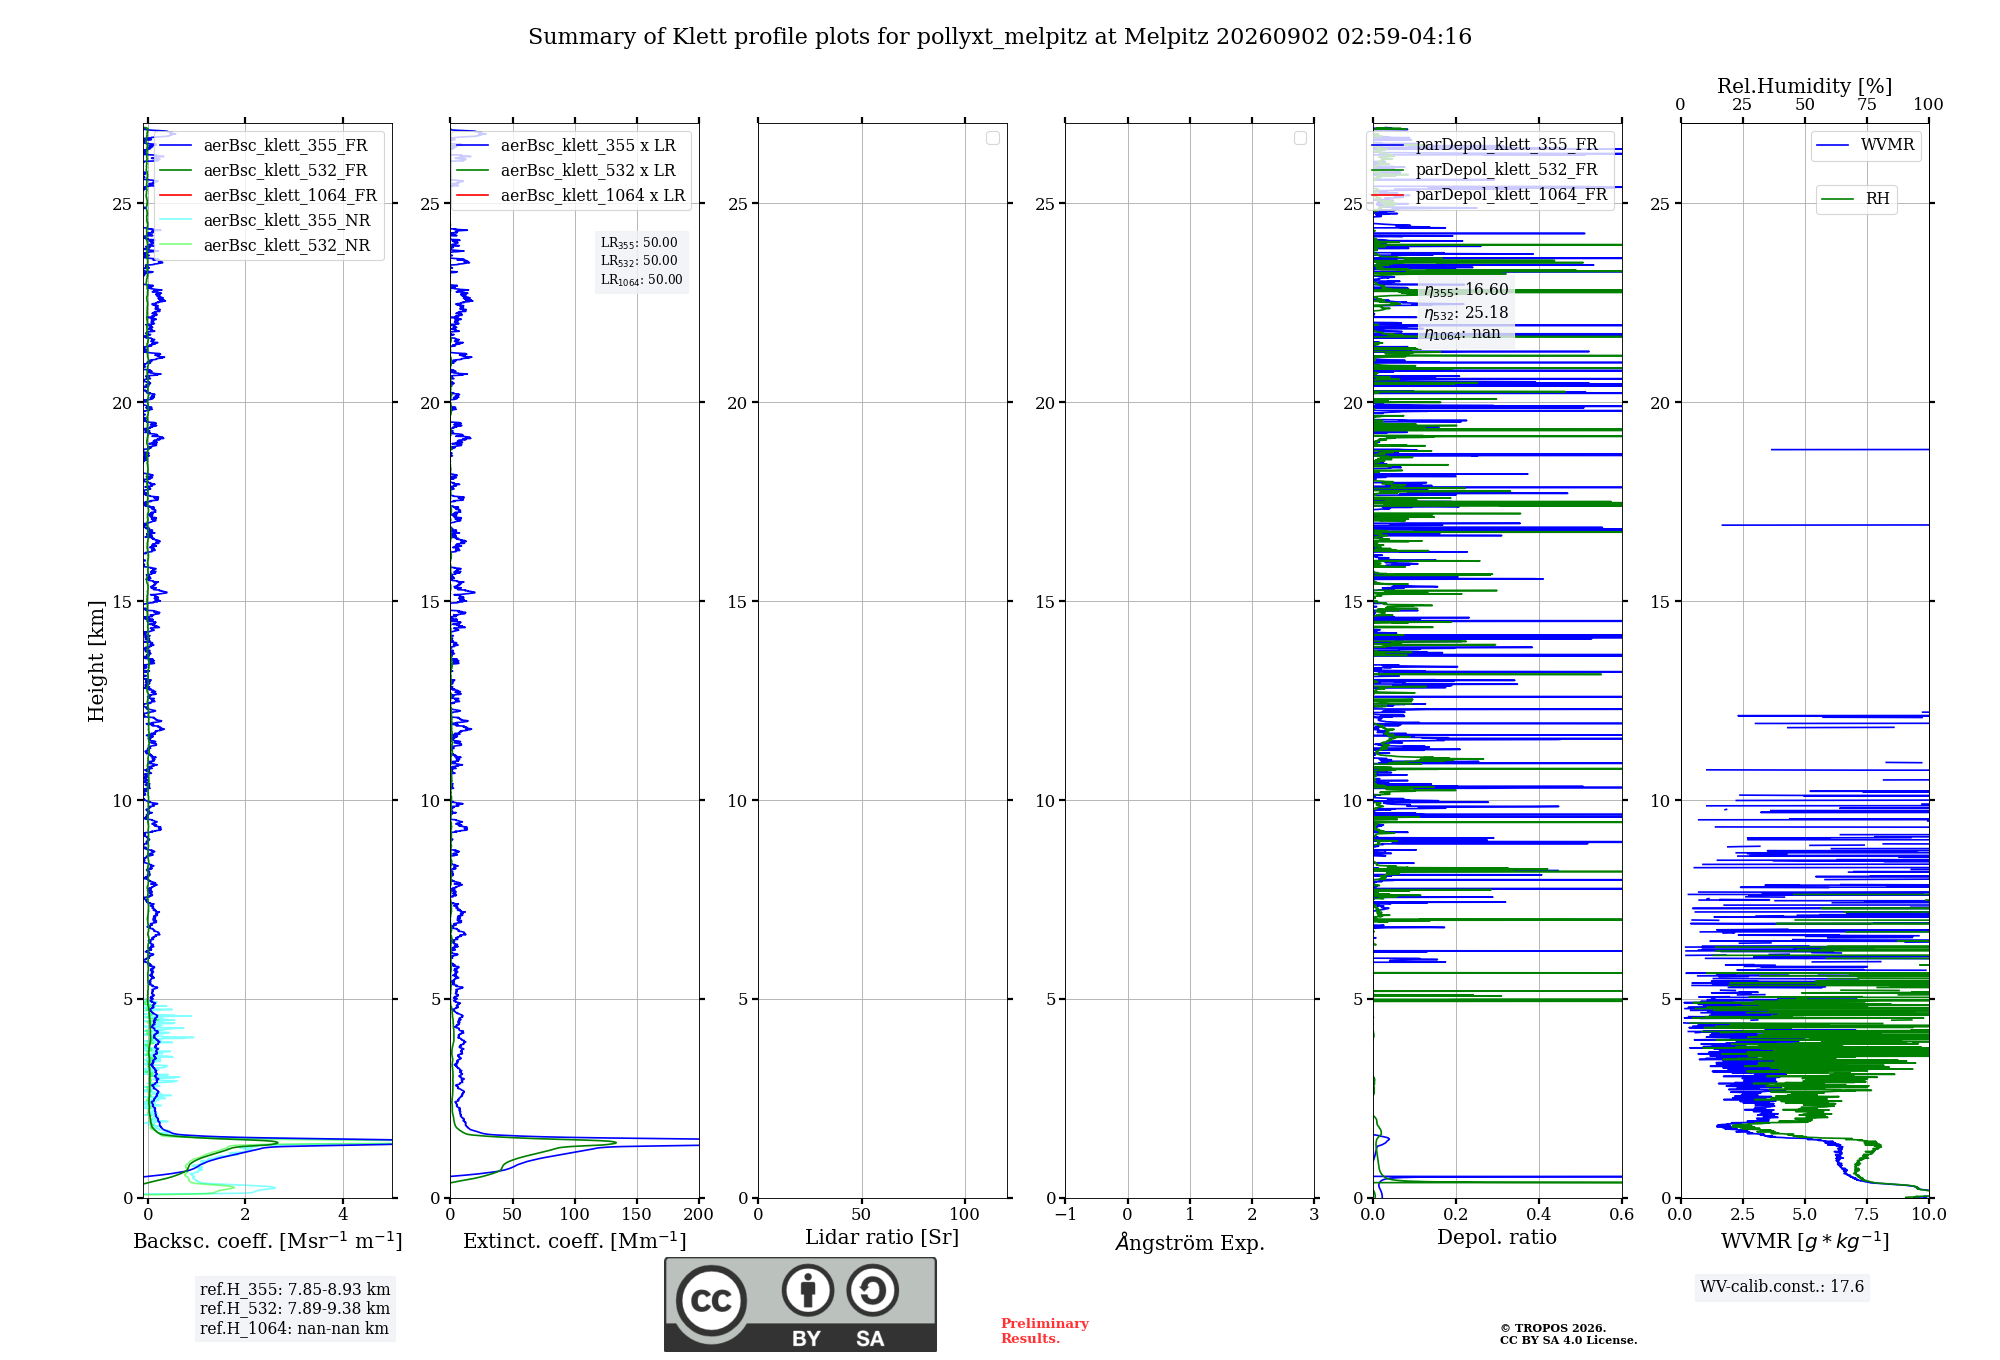Click the share-alike circular arrow icon above SA
Screen dimensions: 2000x1360
[x=872, y=1290]
